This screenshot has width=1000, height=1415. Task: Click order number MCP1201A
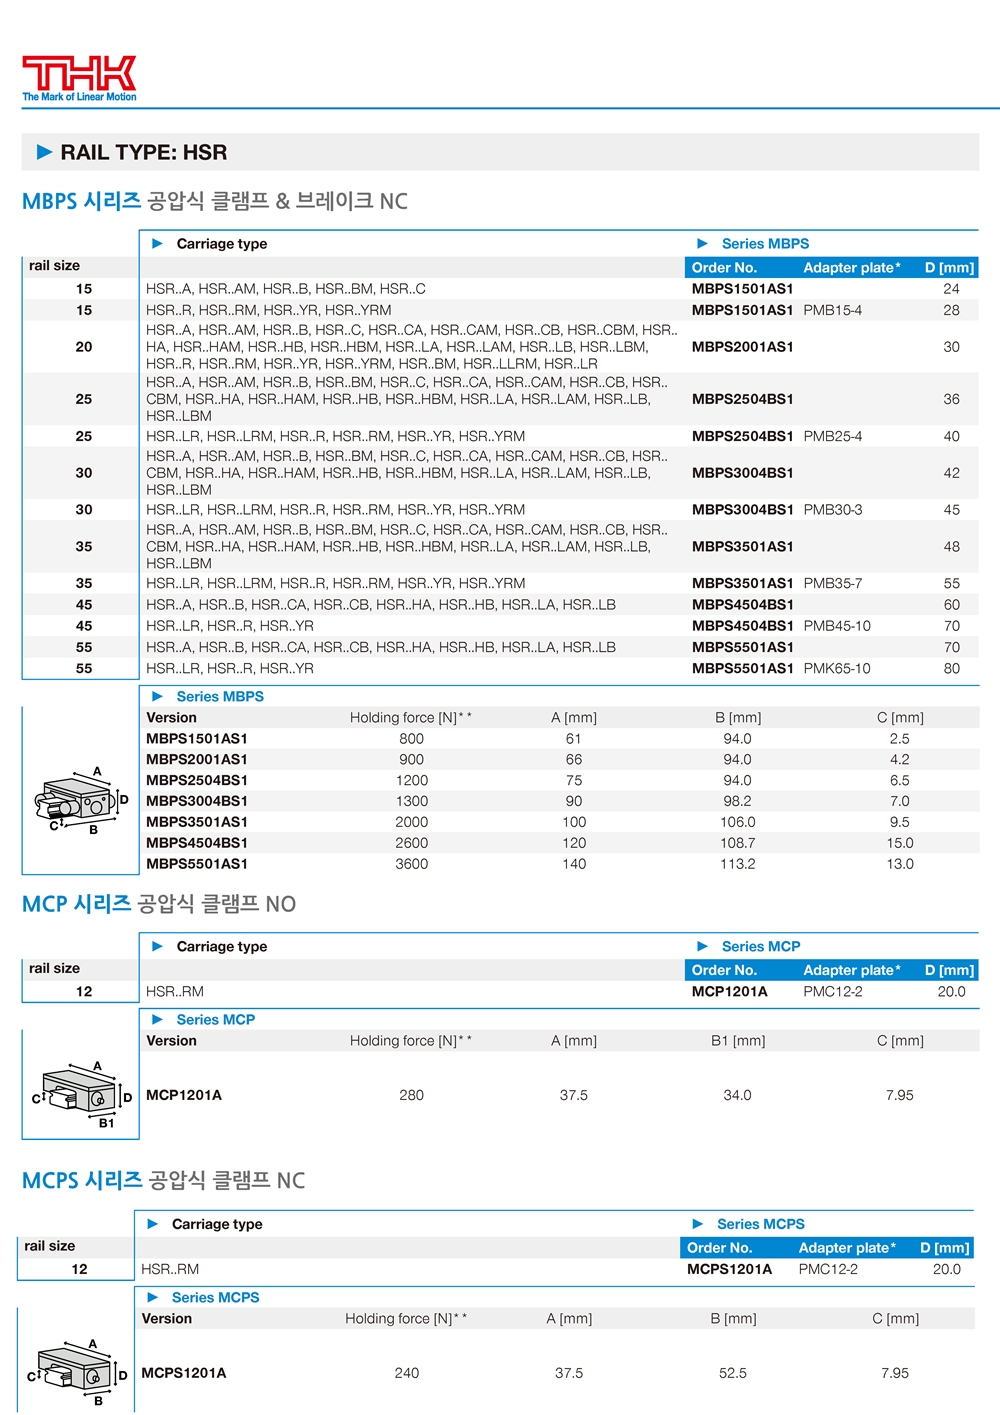click(730, 992)
